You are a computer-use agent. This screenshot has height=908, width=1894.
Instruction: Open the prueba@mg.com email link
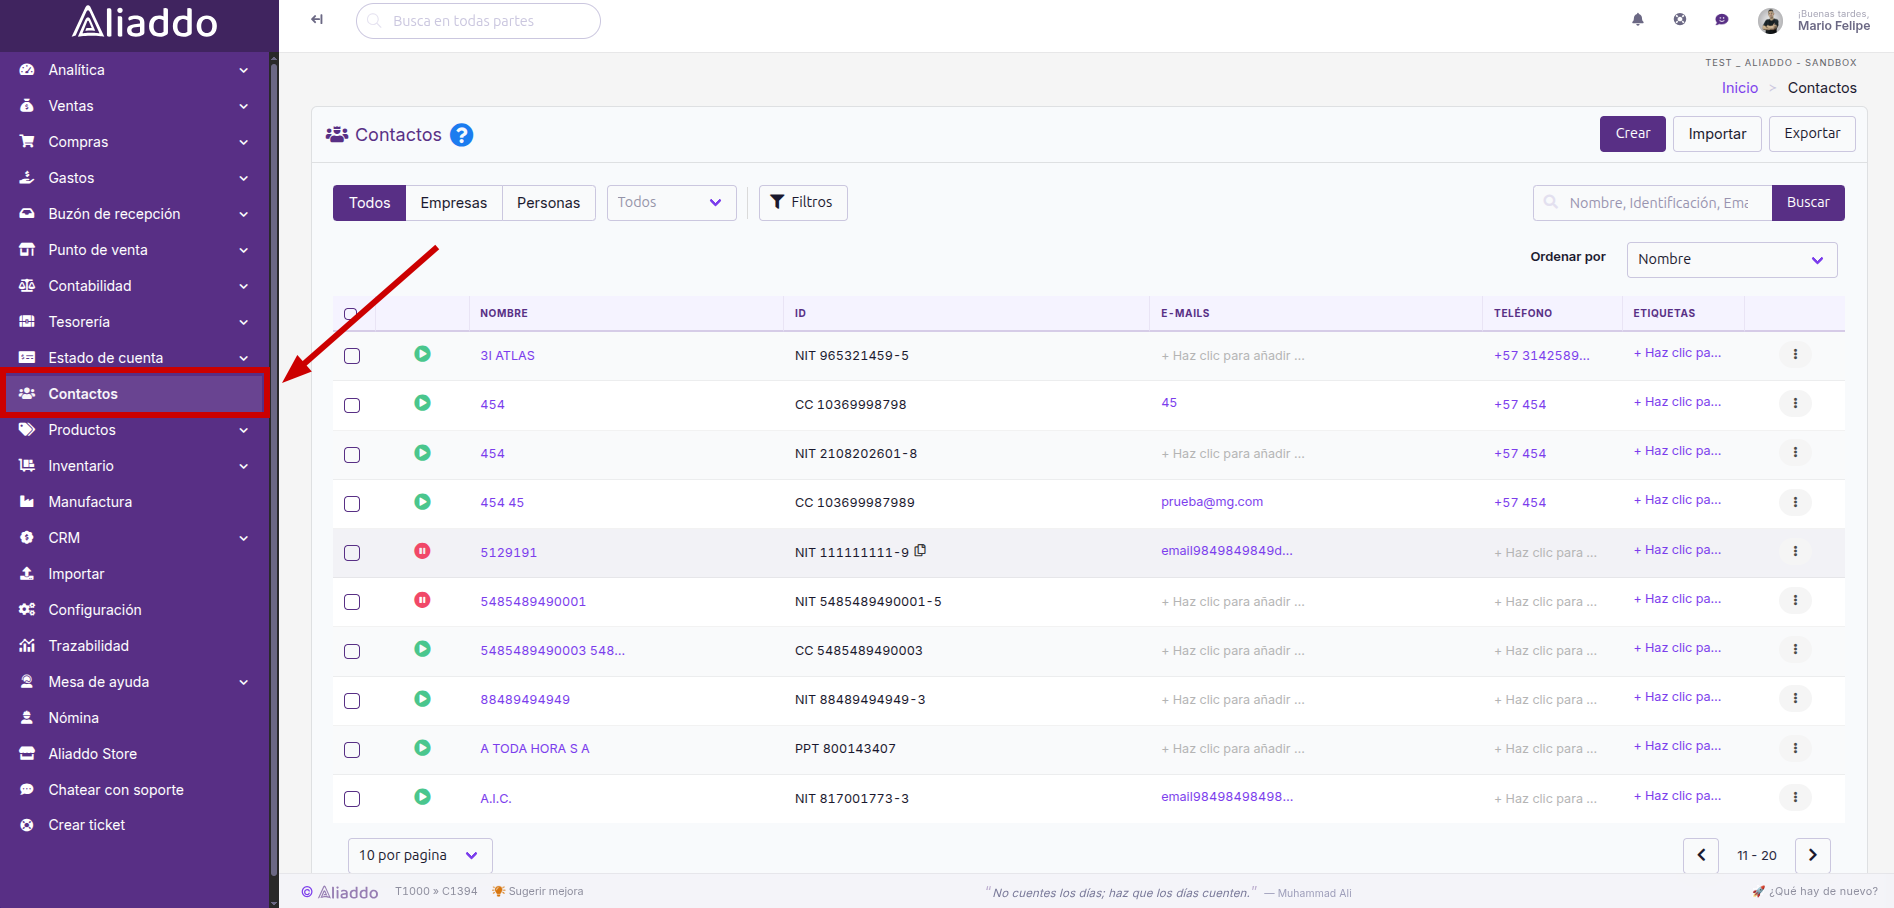point(1212,502)
